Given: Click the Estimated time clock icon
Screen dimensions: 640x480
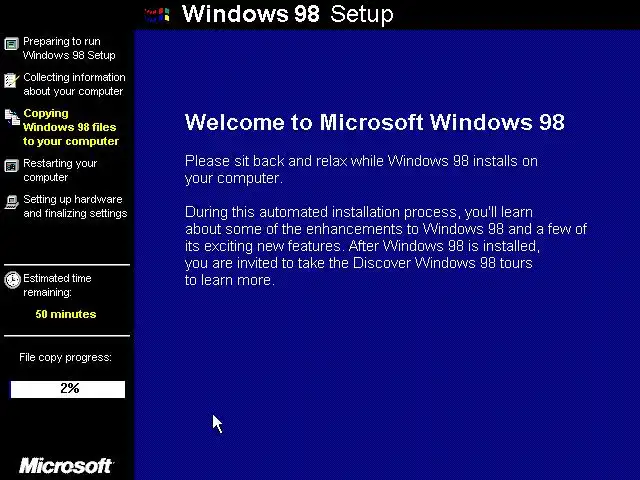Looking at the screenshot, I should click(12, 280).
